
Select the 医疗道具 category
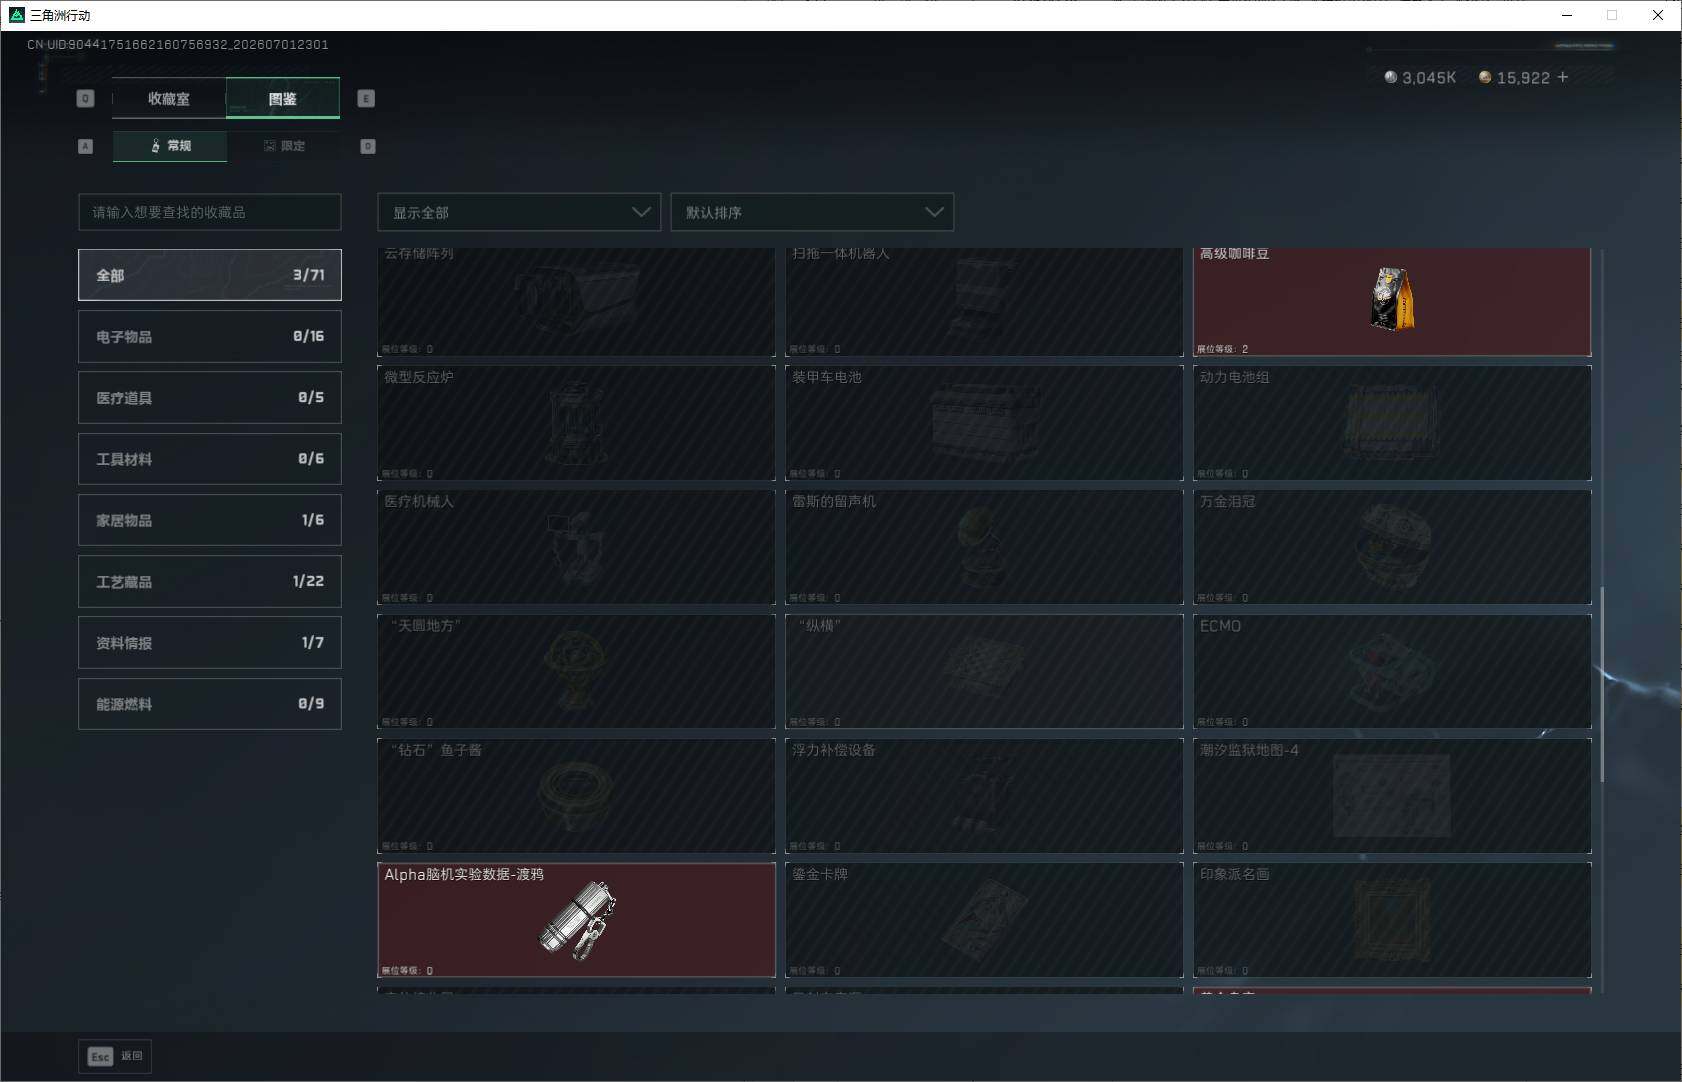tap(210, 397)
